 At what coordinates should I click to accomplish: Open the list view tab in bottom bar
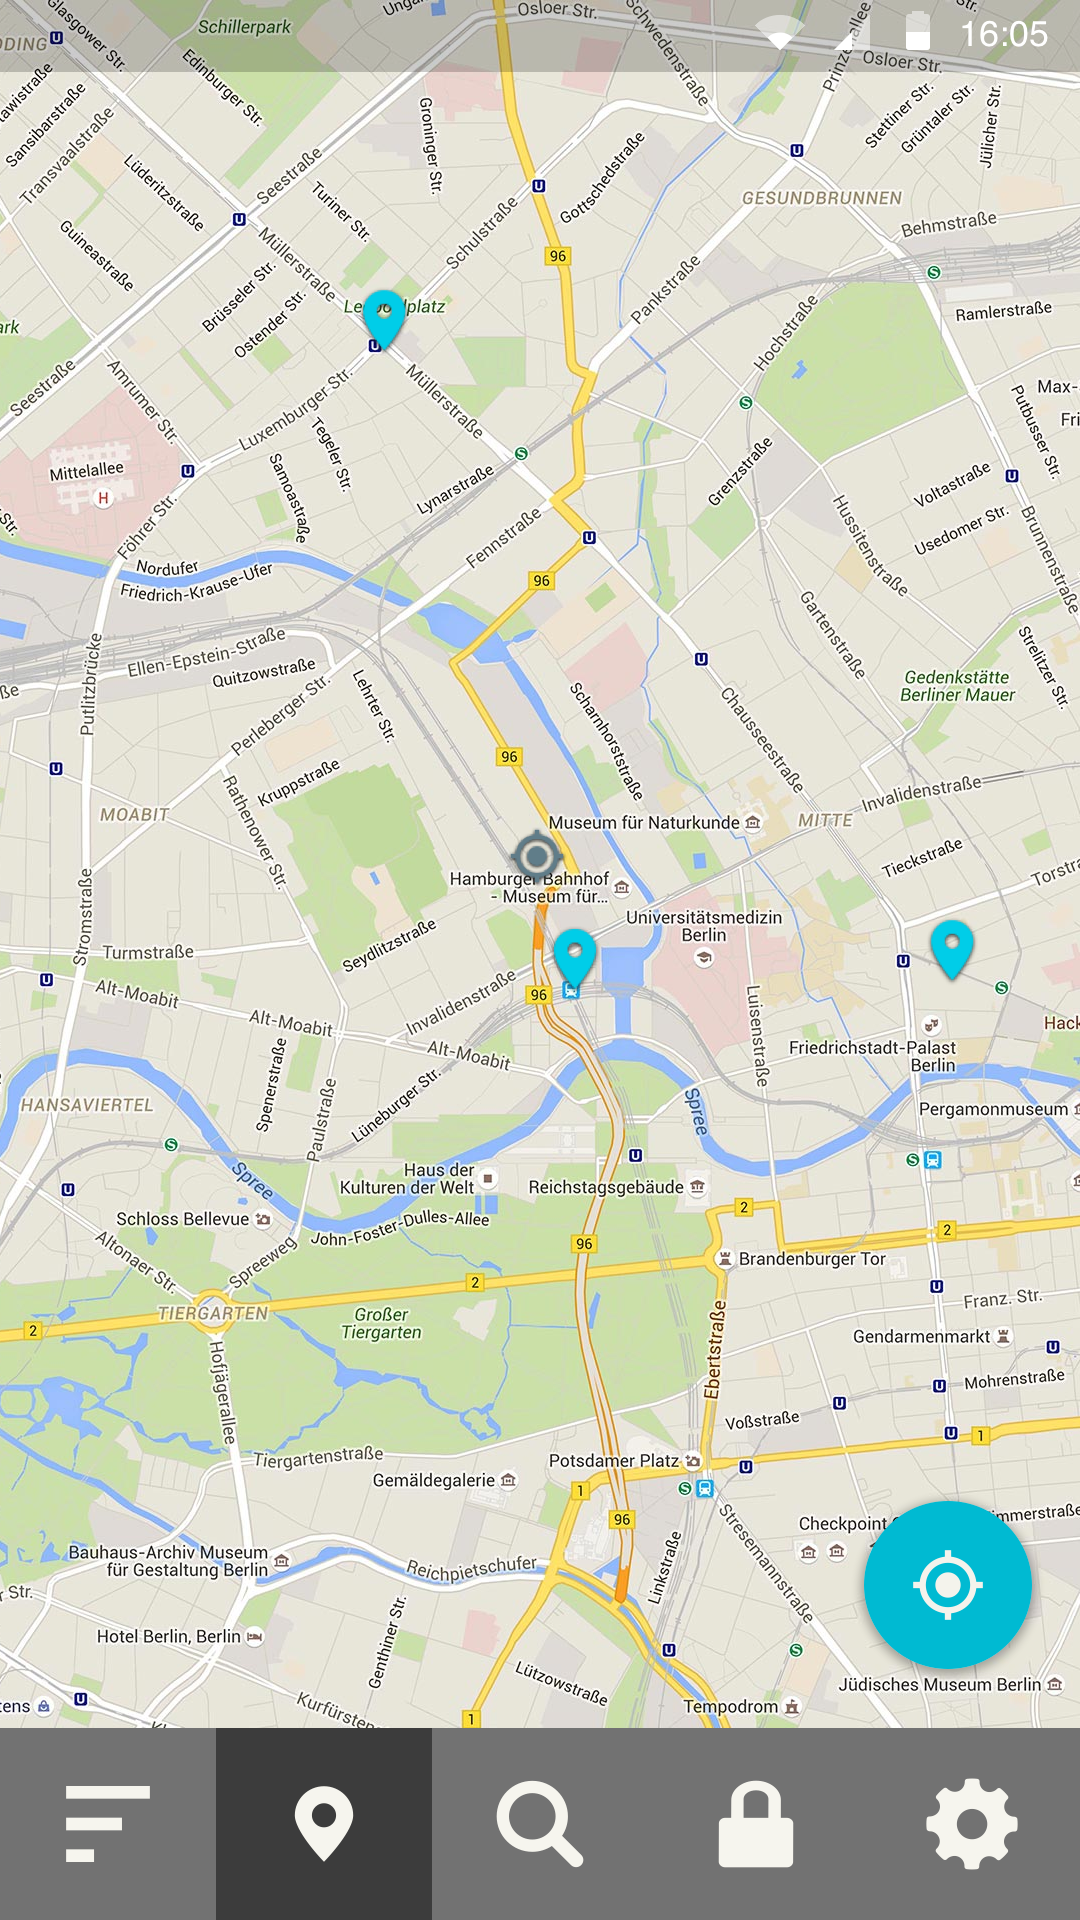108,1824
